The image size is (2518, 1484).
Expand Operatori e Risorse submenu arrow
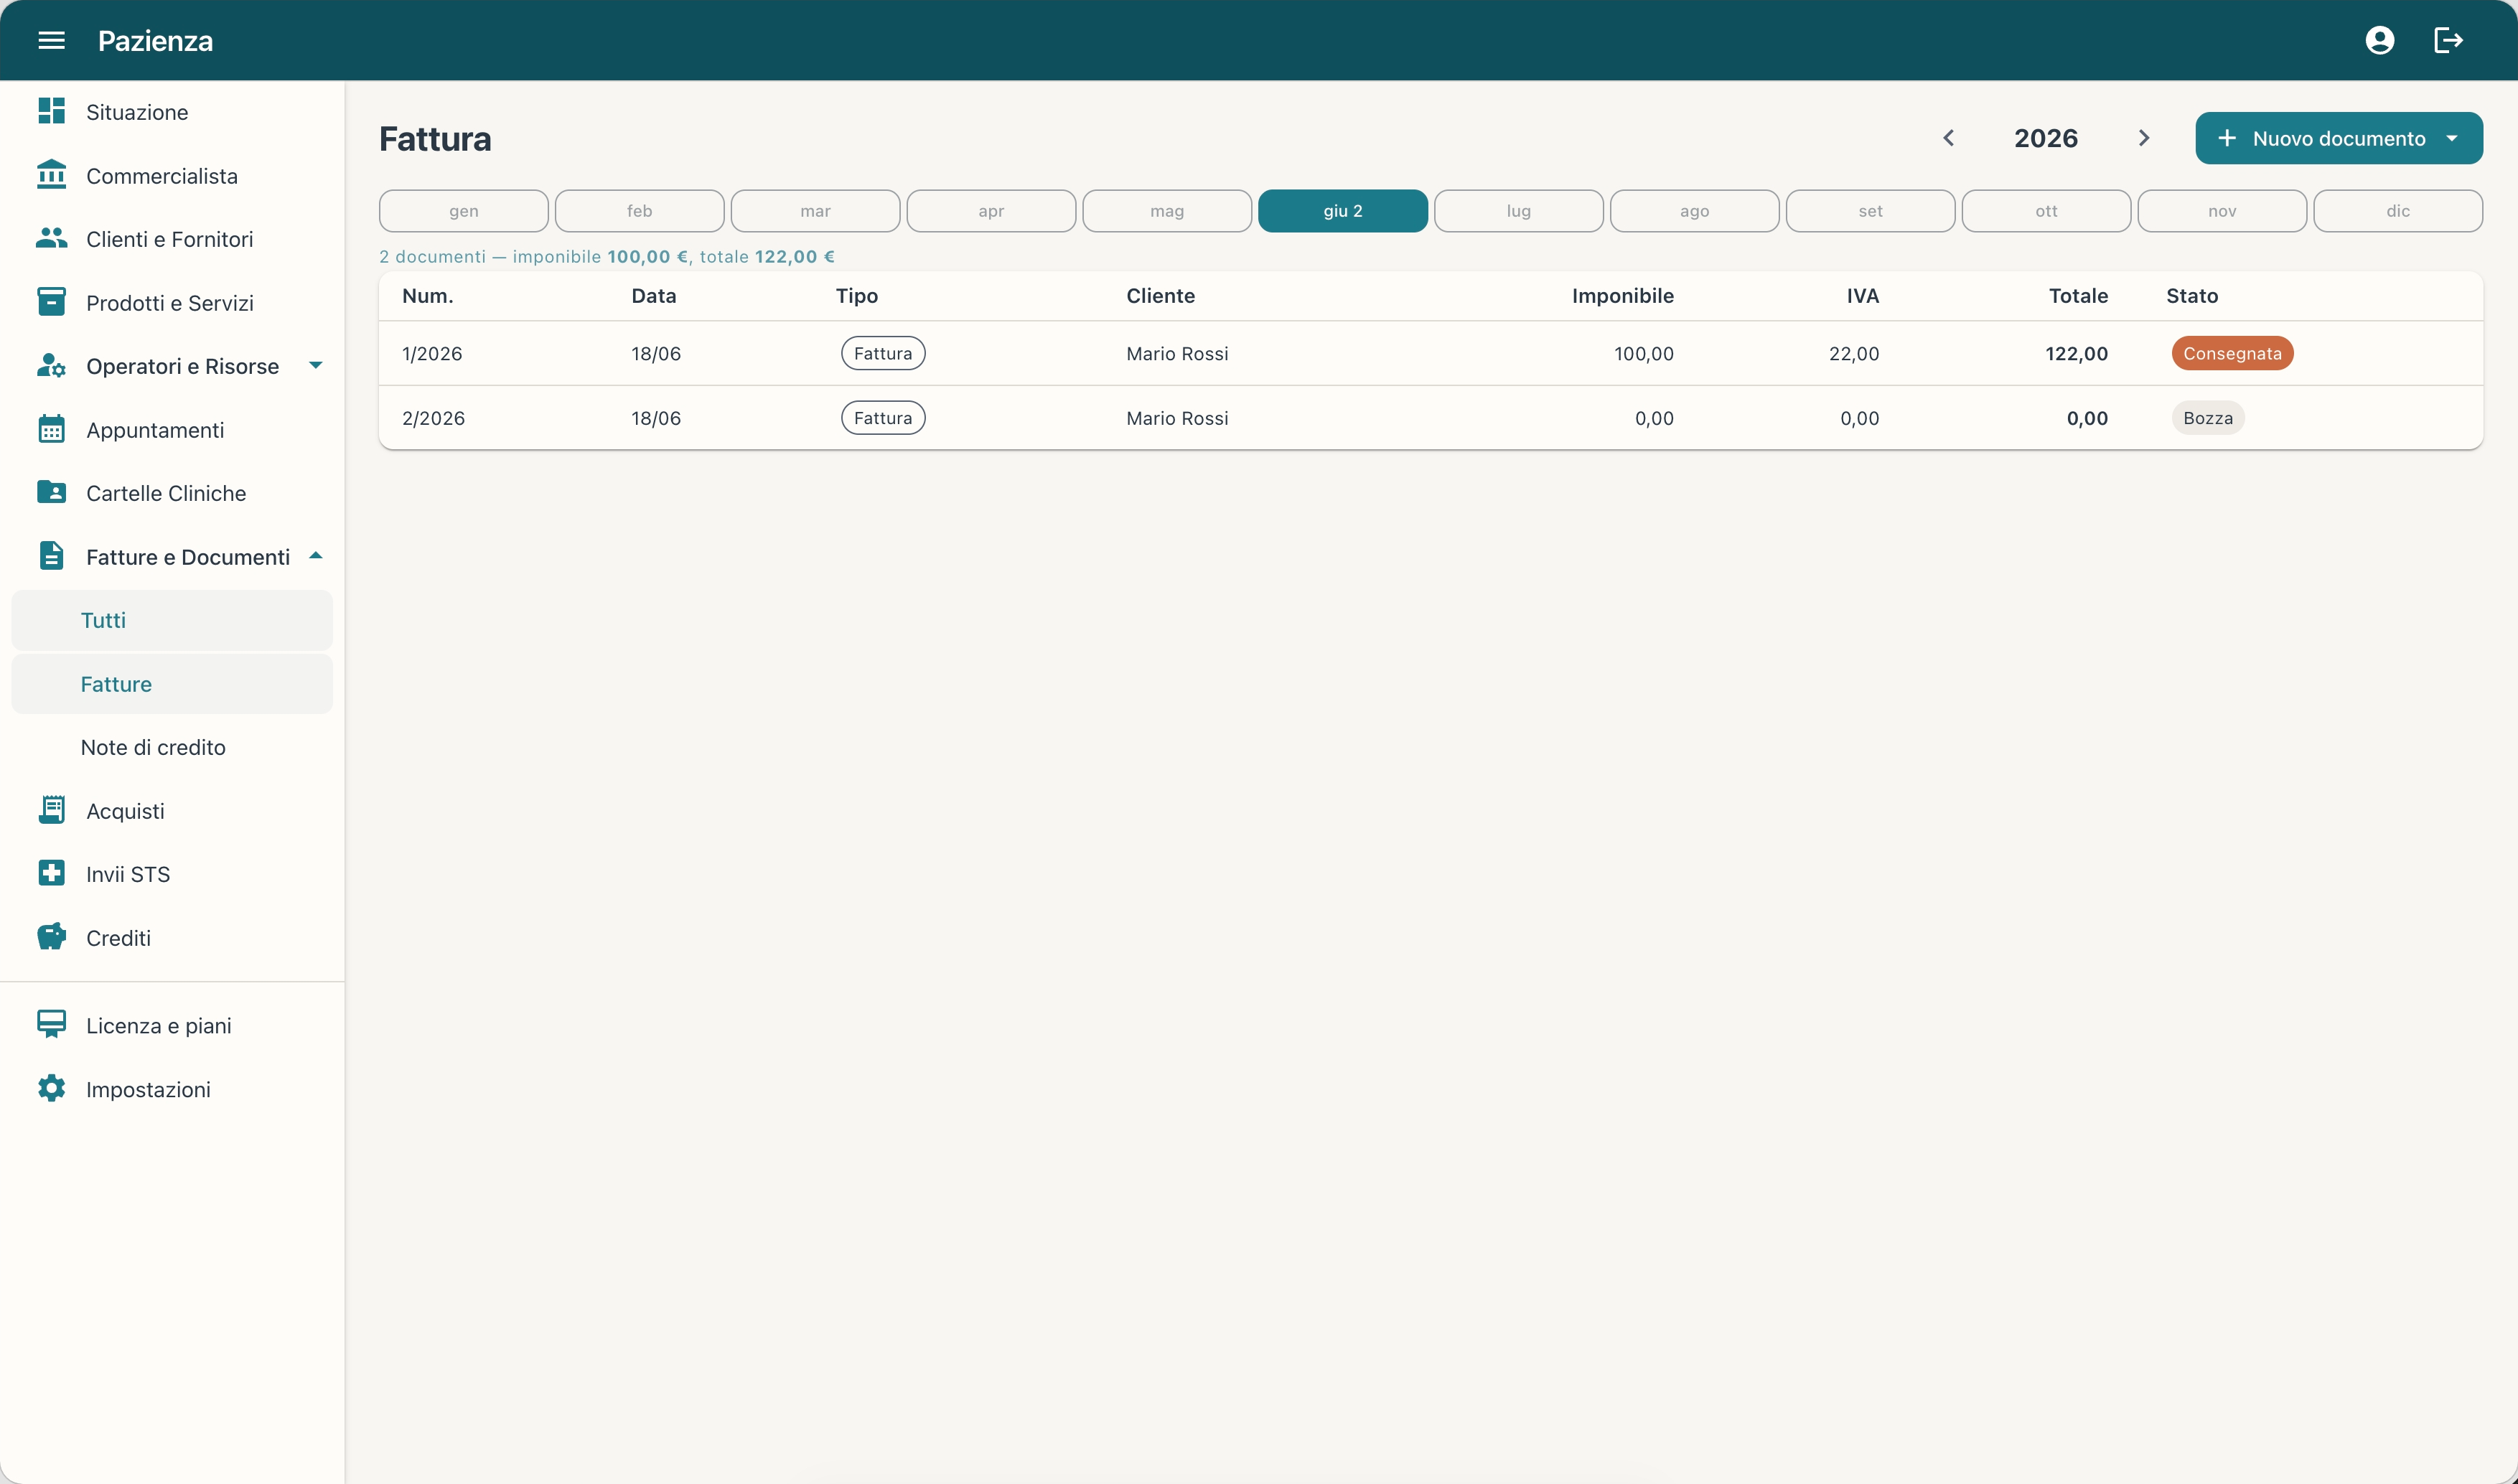tap(316, 365)
